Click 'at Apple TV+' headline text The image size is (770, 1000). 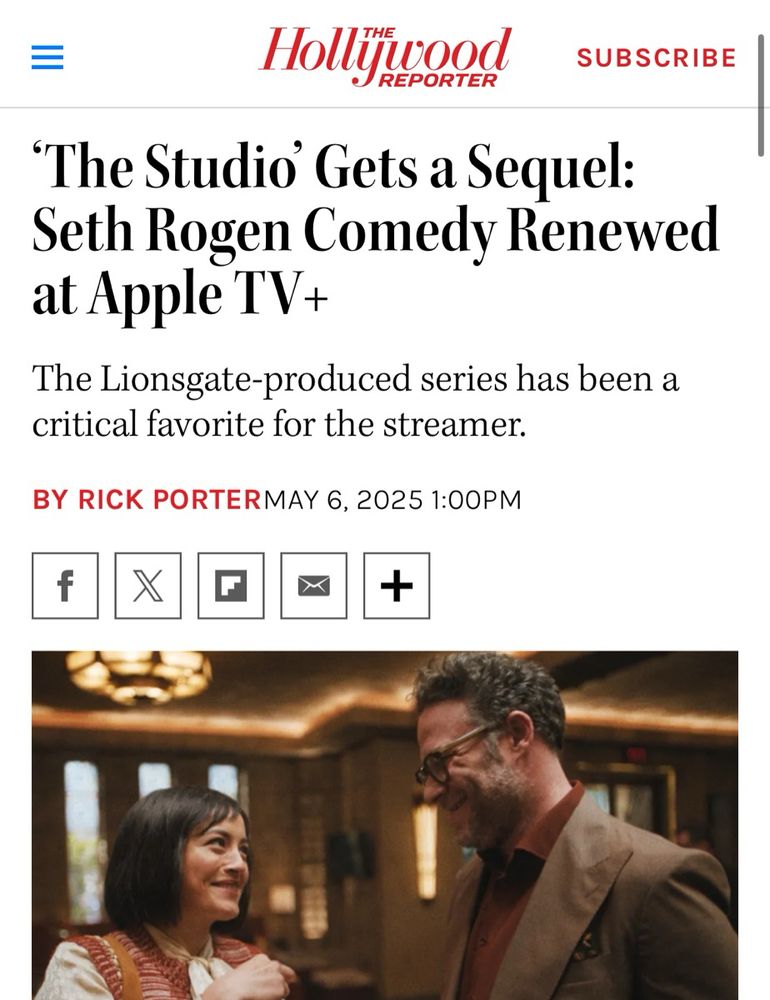click(180, 293)
